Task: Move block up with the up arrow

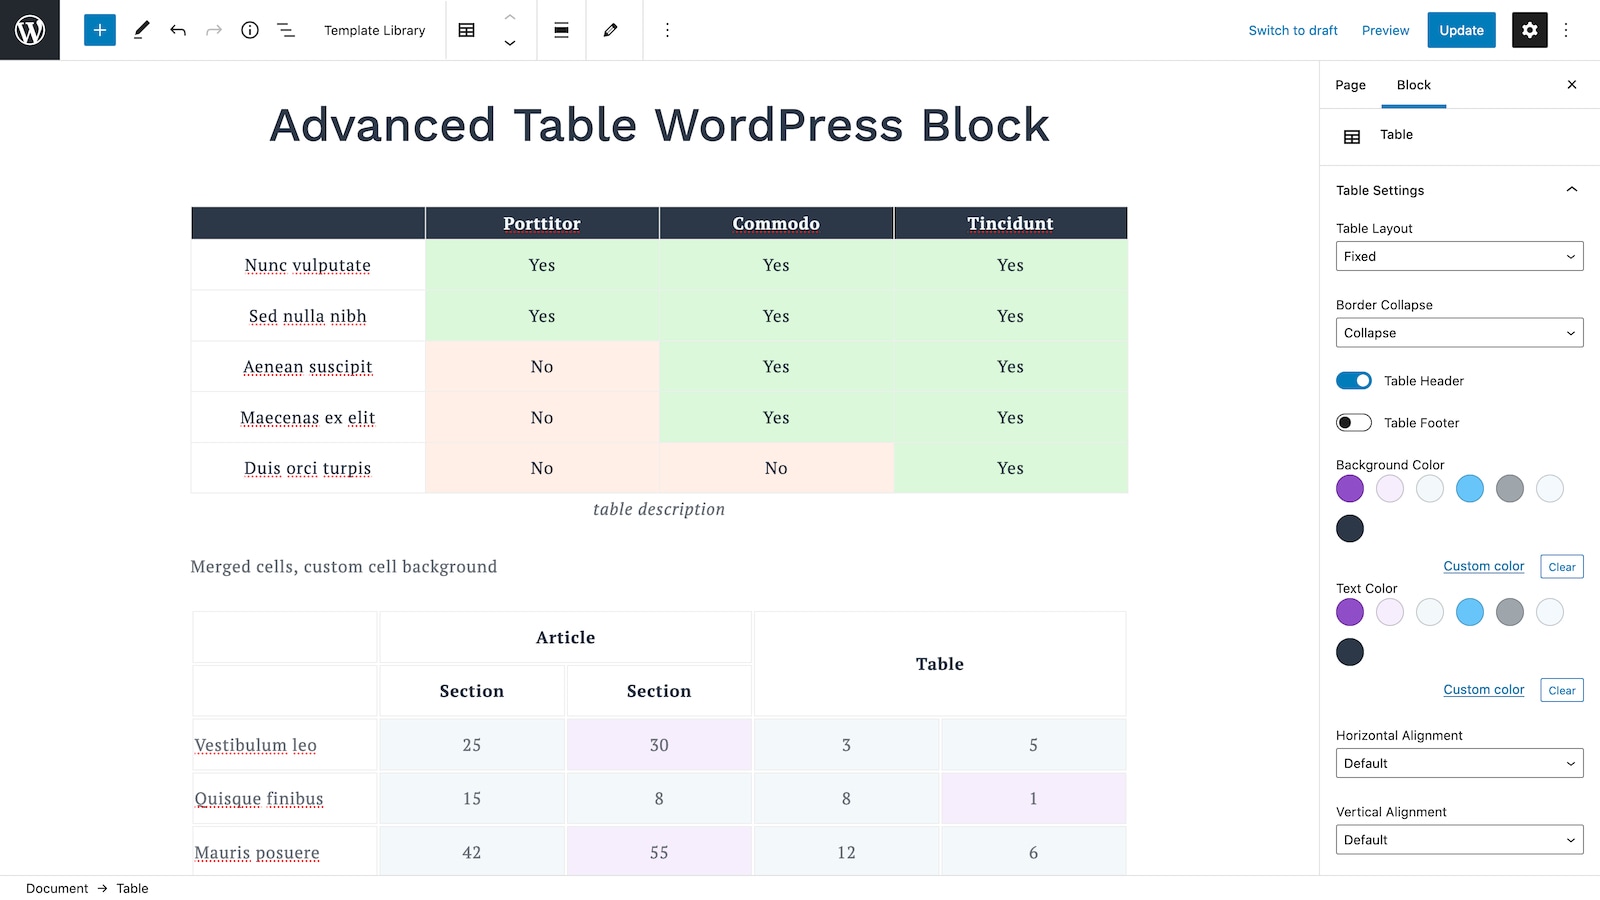Action: (510, 17)
